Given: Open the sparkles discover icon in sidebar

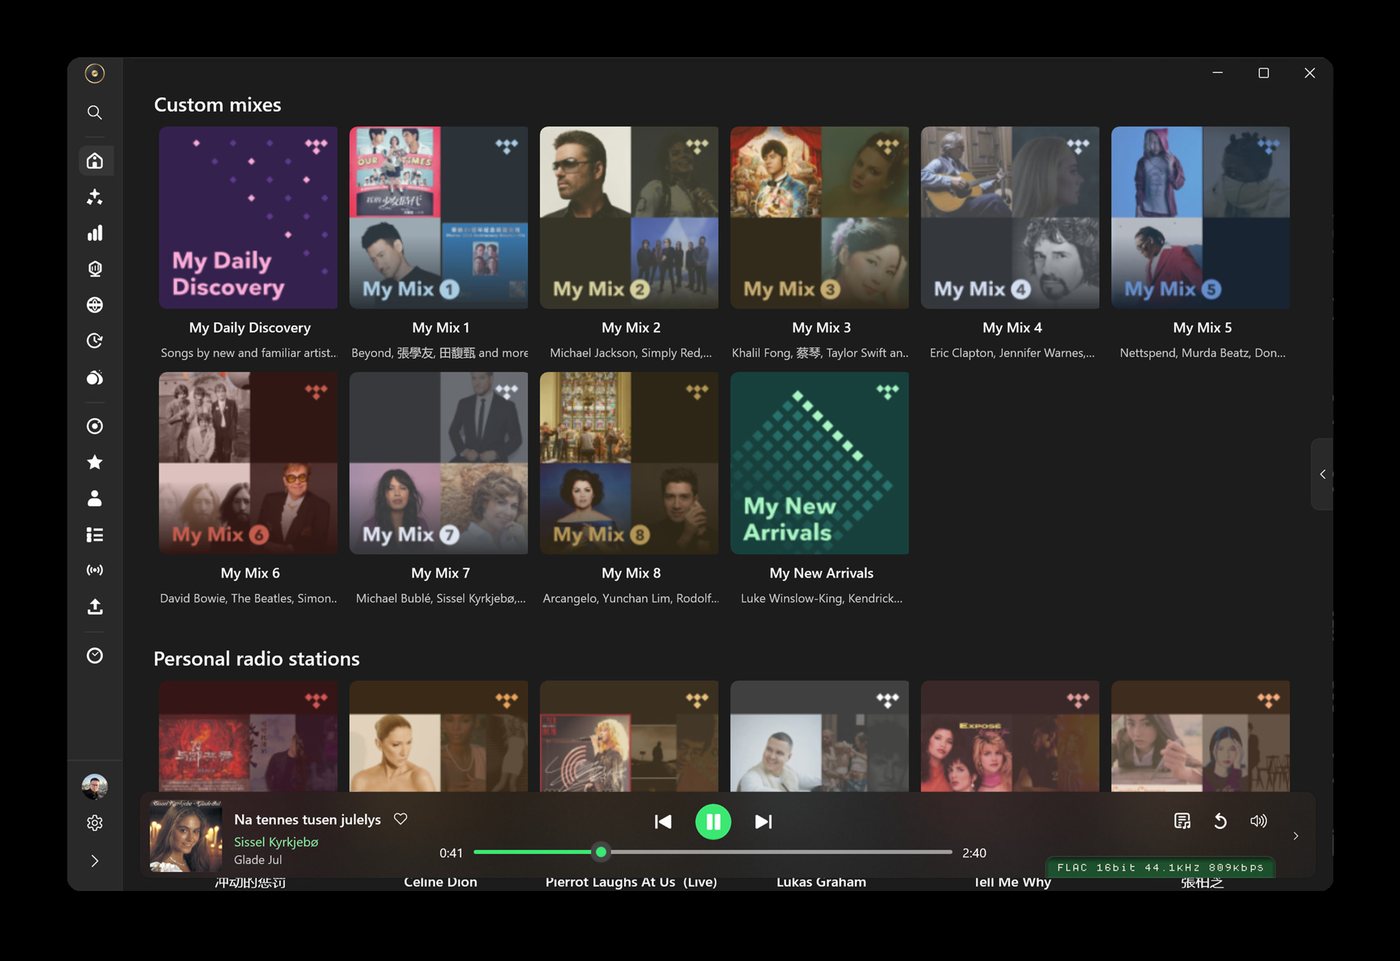Looking at the screenshot, I should 95,197.
